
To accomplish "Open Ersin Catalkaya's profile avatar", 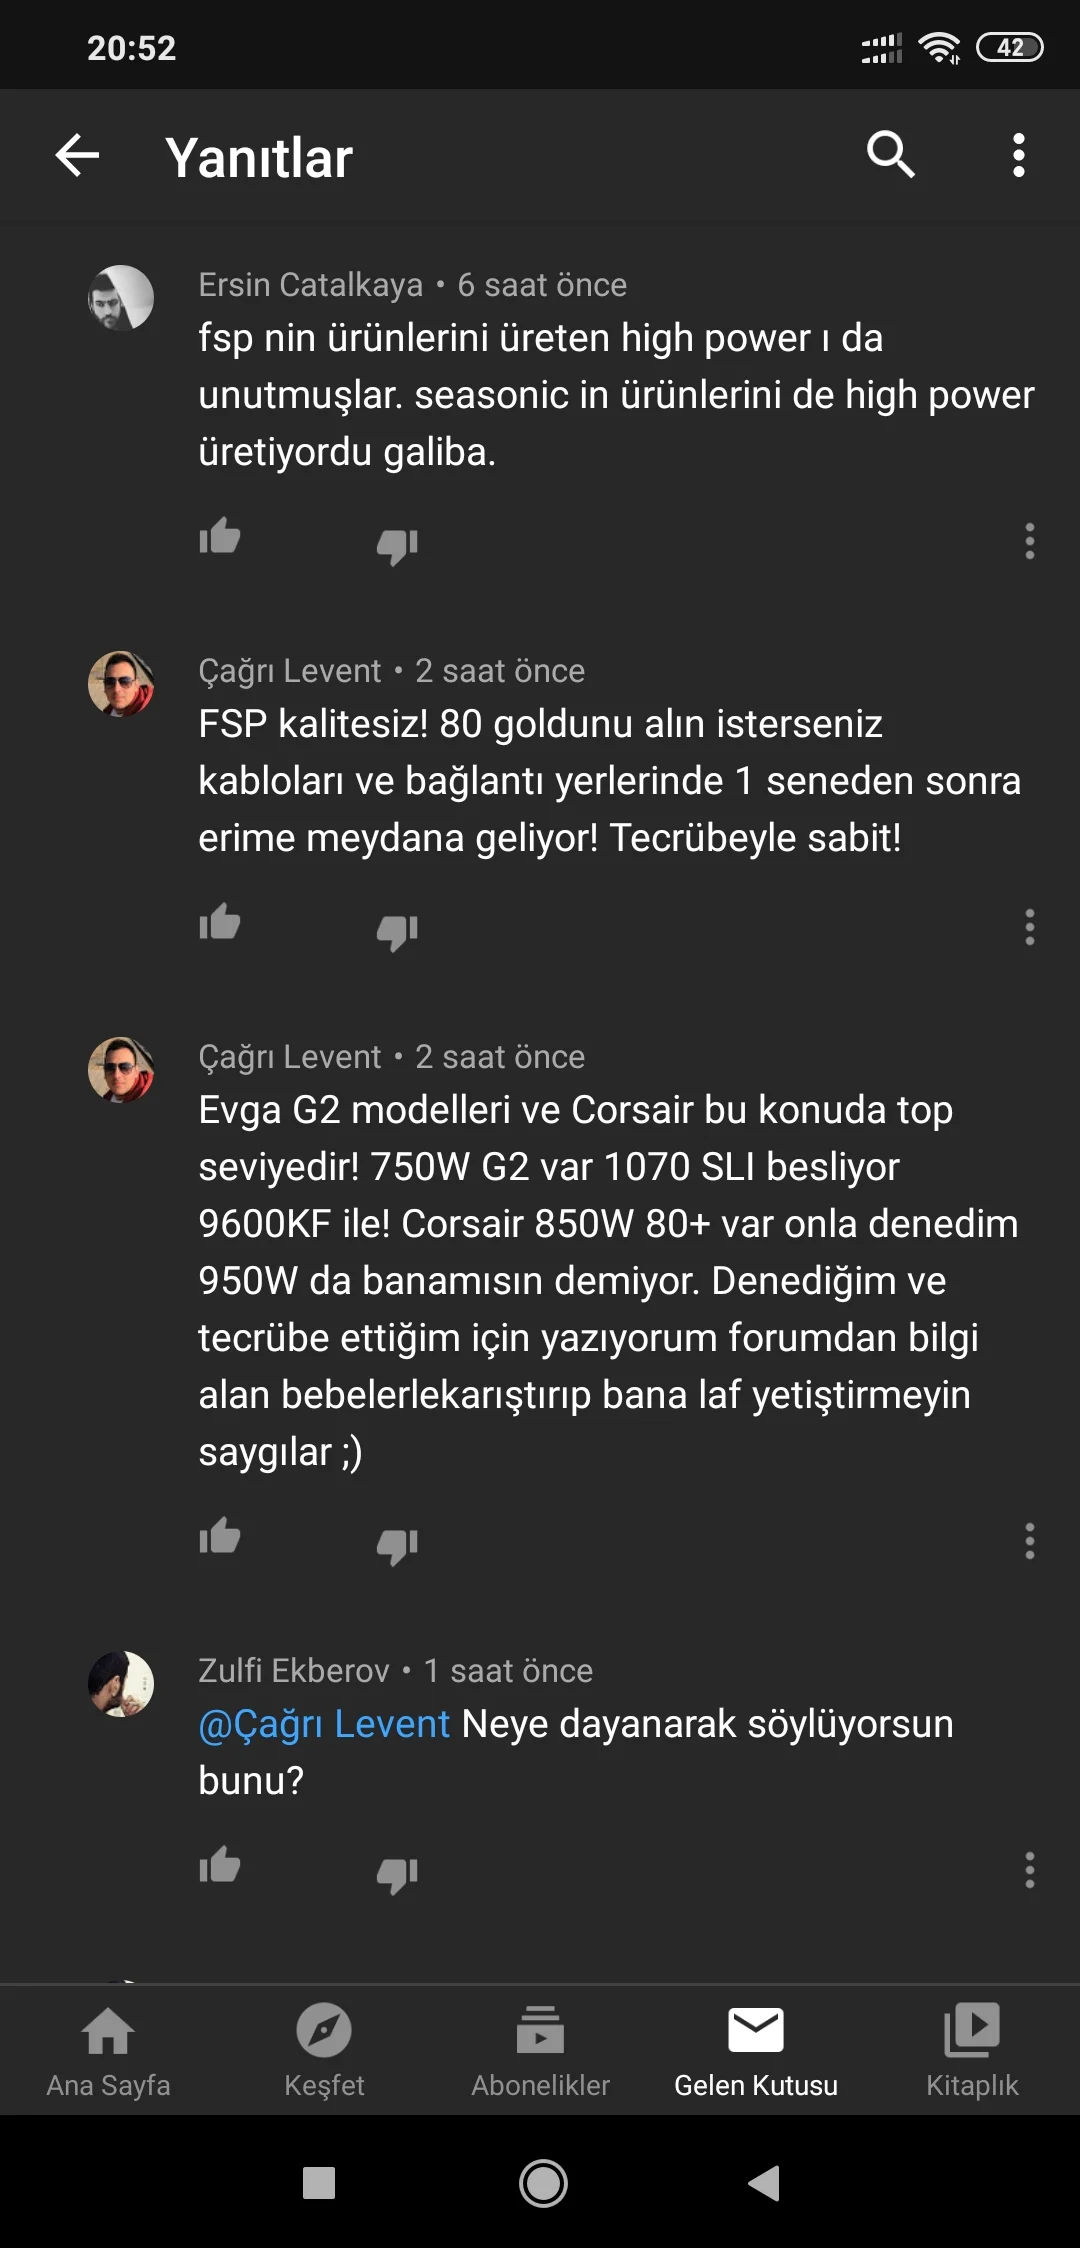I will 121,298.
